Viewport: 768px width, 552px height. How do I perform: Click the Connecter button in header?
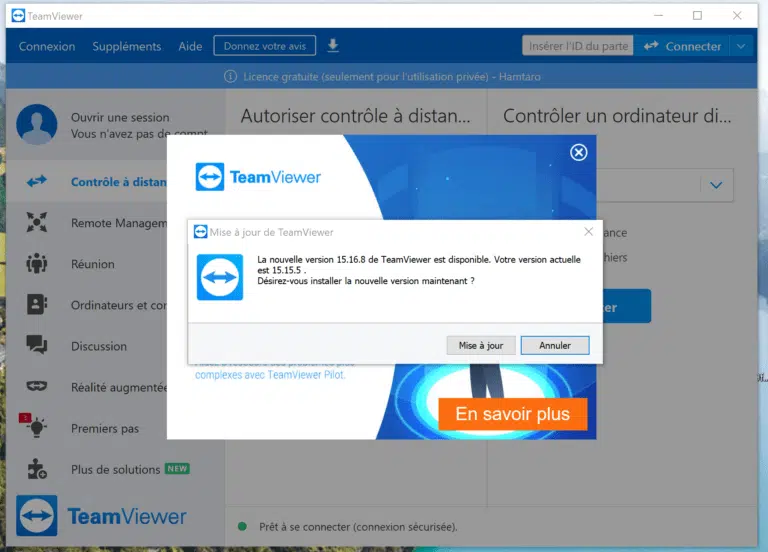682,46
